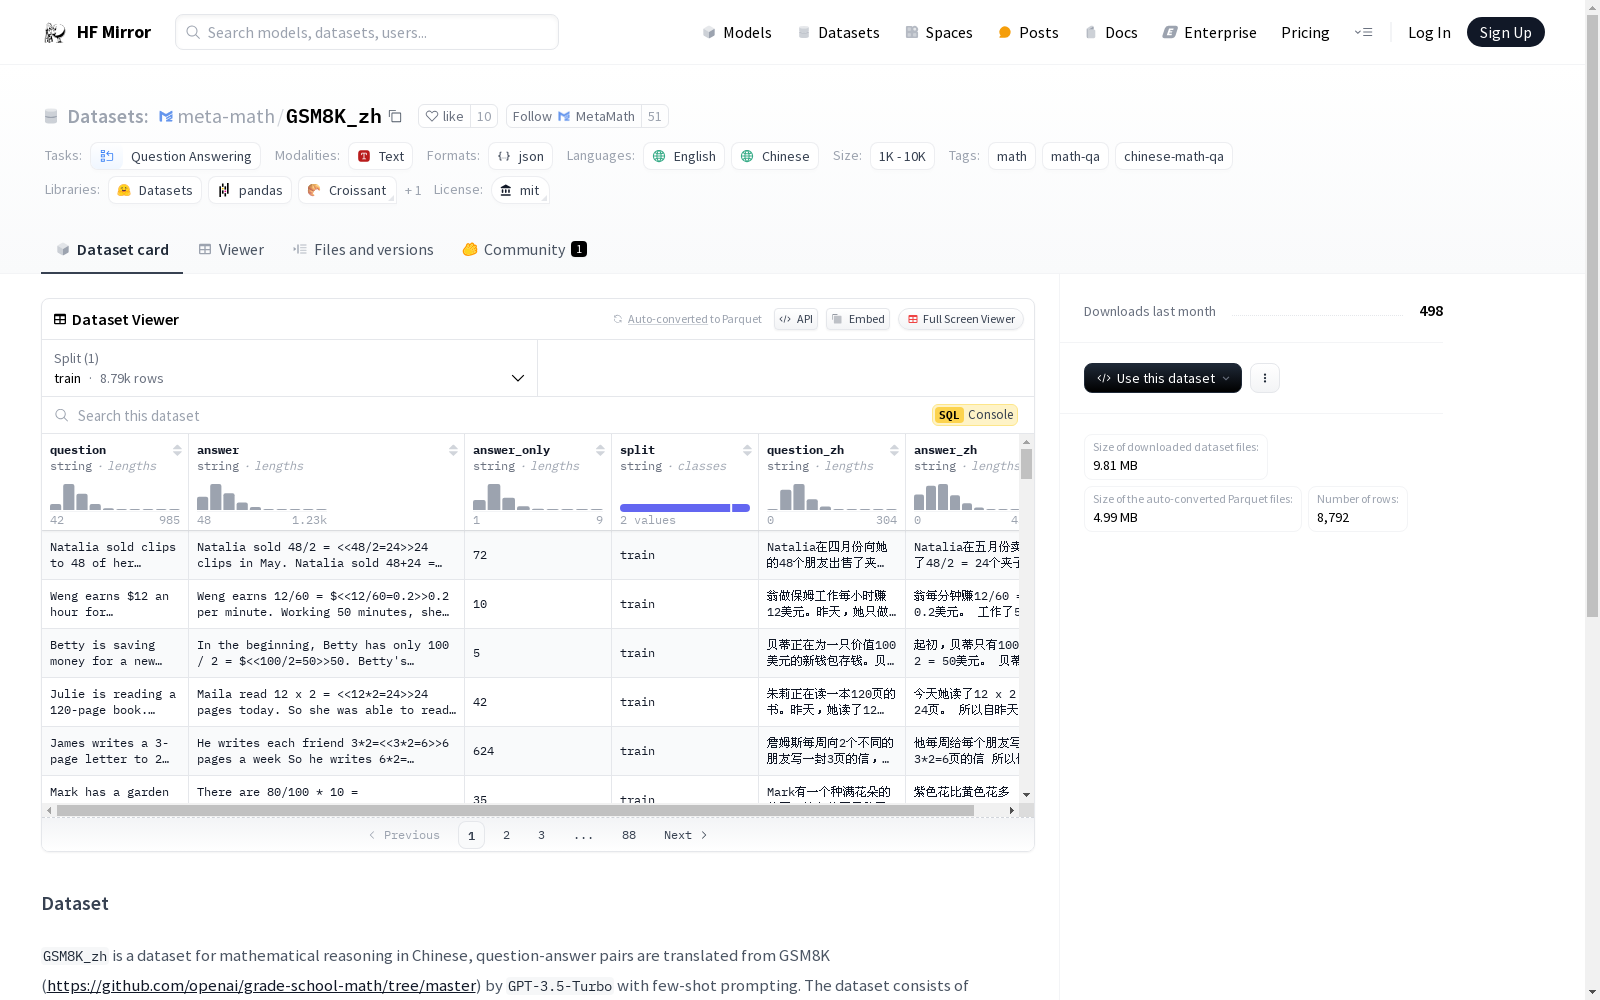Select the Dataset card tab
The height and width of the screenshot is (1000, 1600).
tap(112, 250)
